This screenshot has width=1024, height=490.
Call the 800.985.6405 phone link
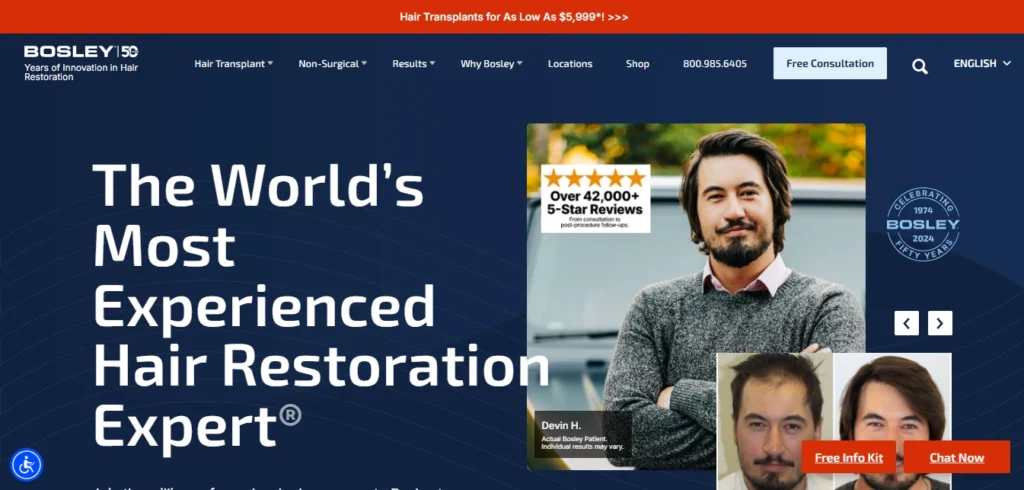[x=714, y=64]
